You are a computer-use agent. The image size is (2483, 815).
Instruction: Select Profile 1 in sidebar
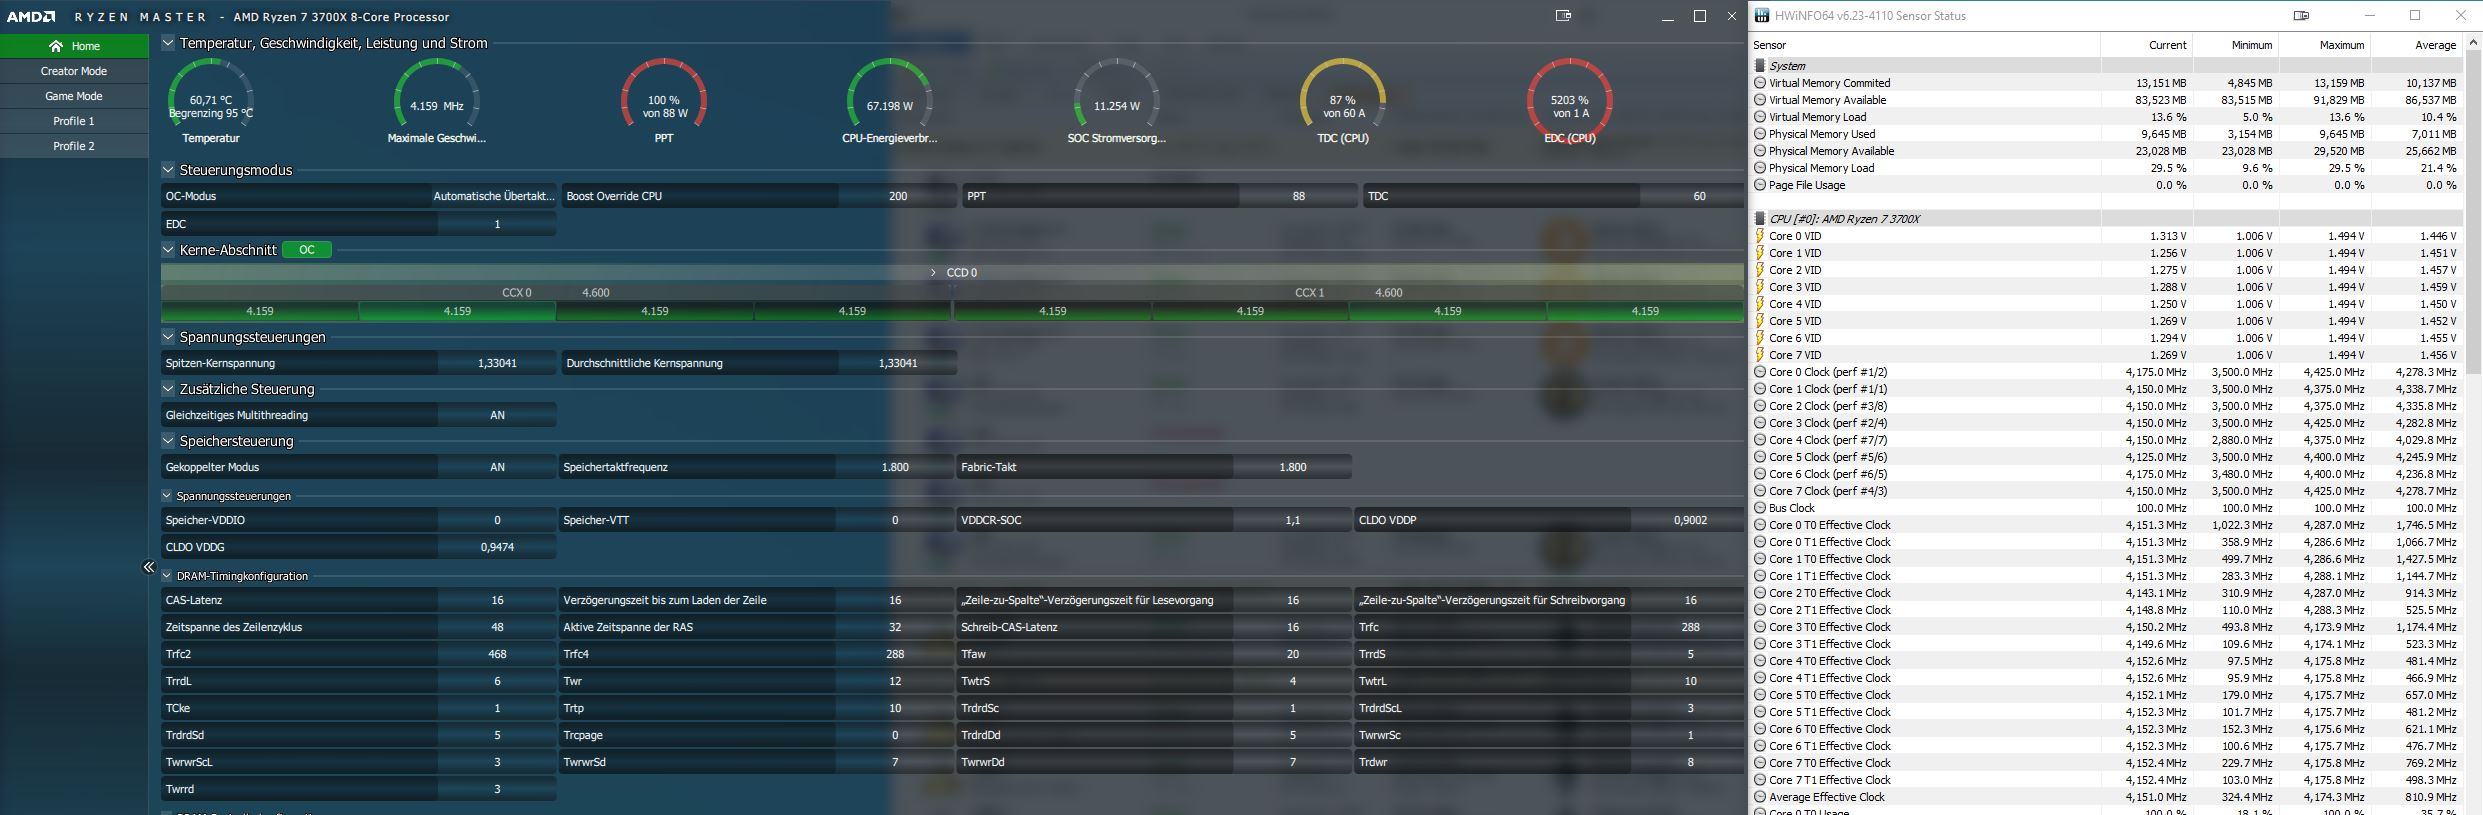pos(74,121)
